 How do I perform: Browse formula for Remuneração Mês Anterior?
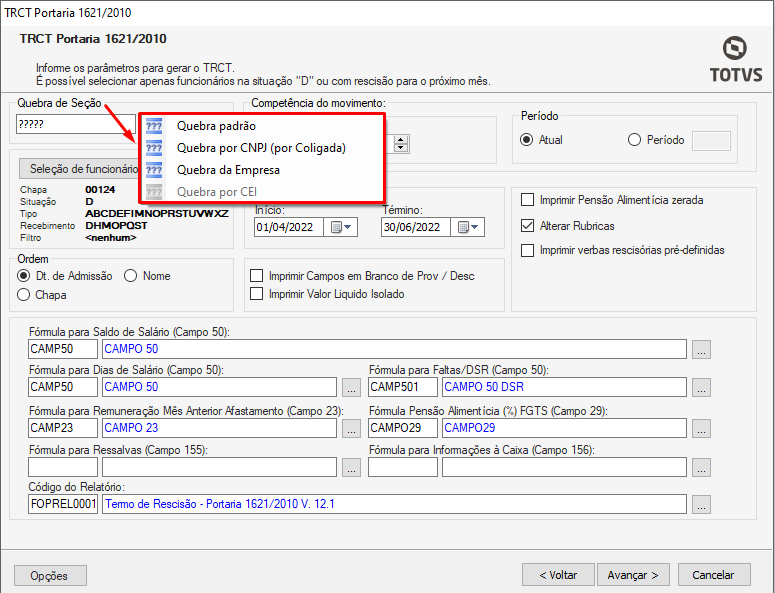click(351, 428)
